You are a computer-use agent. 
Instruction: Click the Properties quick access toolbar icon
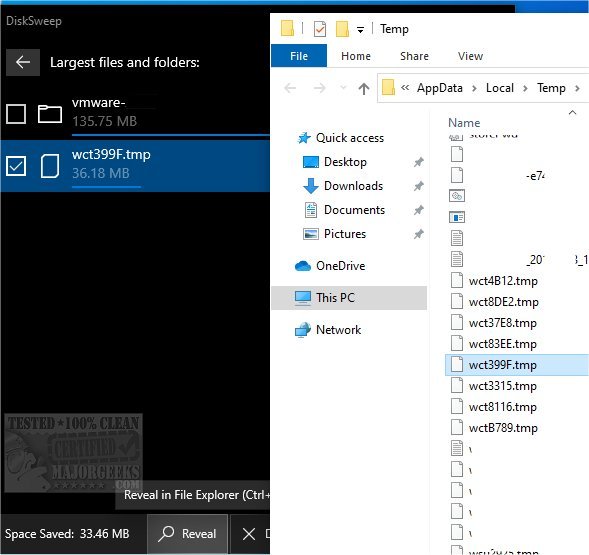pos(320,29)
